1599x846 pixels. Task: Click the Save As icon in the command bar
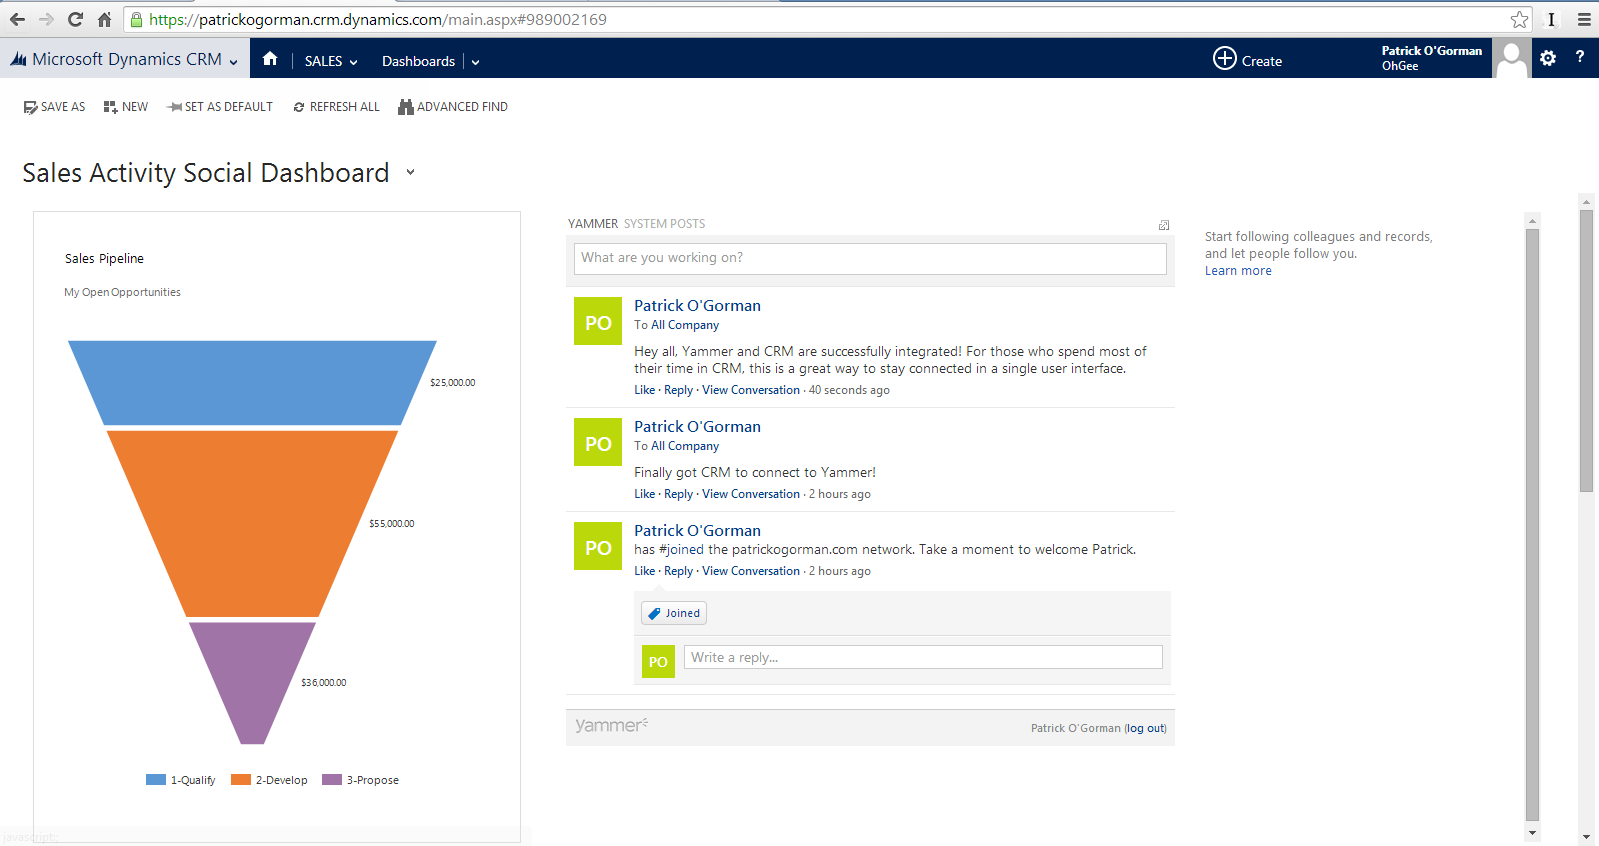tap(30, 107)
